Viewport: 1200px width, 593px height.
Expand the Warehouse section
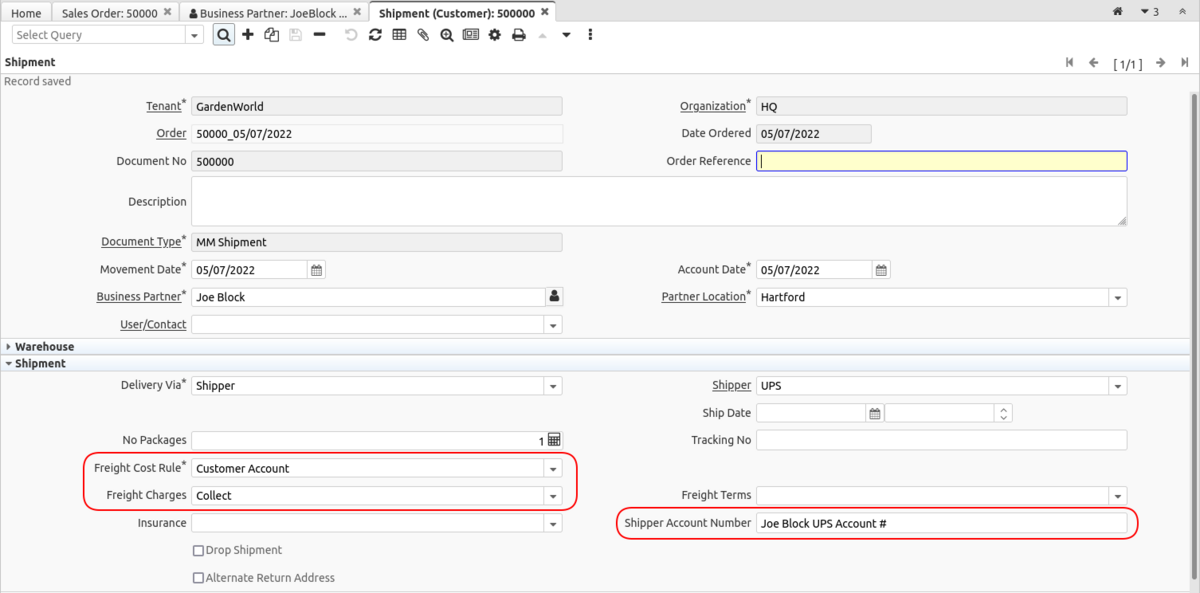point(44,347)
